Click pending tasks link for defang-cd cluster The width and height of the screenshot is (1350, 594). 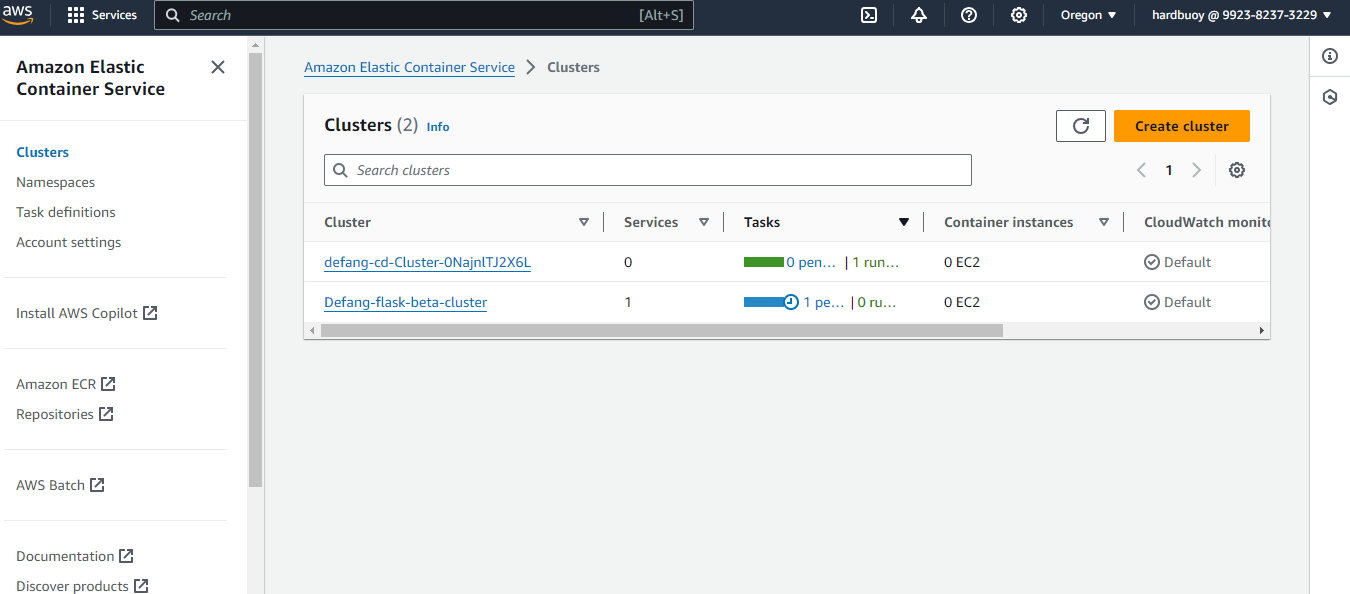pyautogui.click(x=811, y=262)
